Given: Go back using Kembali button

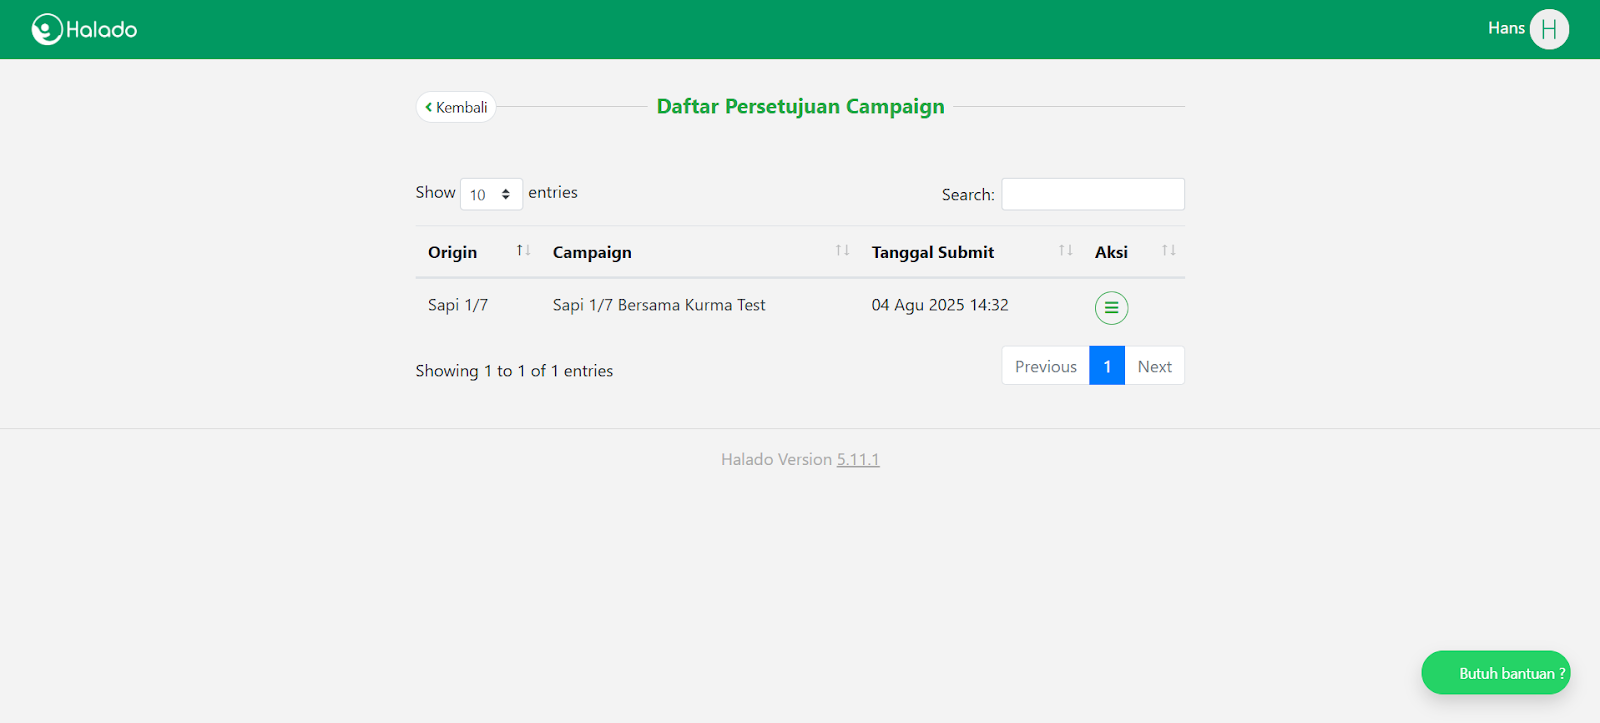Looking at the screenshot, I should pyautogui.click(x=456, y=107).
